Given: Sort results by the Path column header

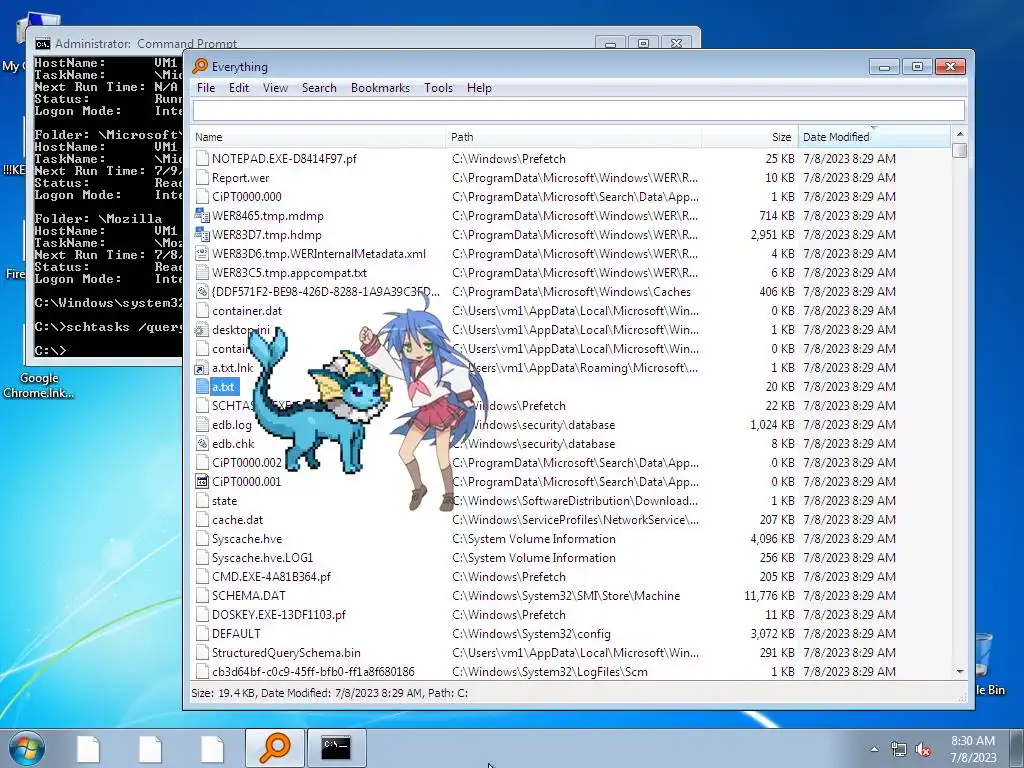Looking at the screenshot, I should pyautogui.click(x=573, y=137).
